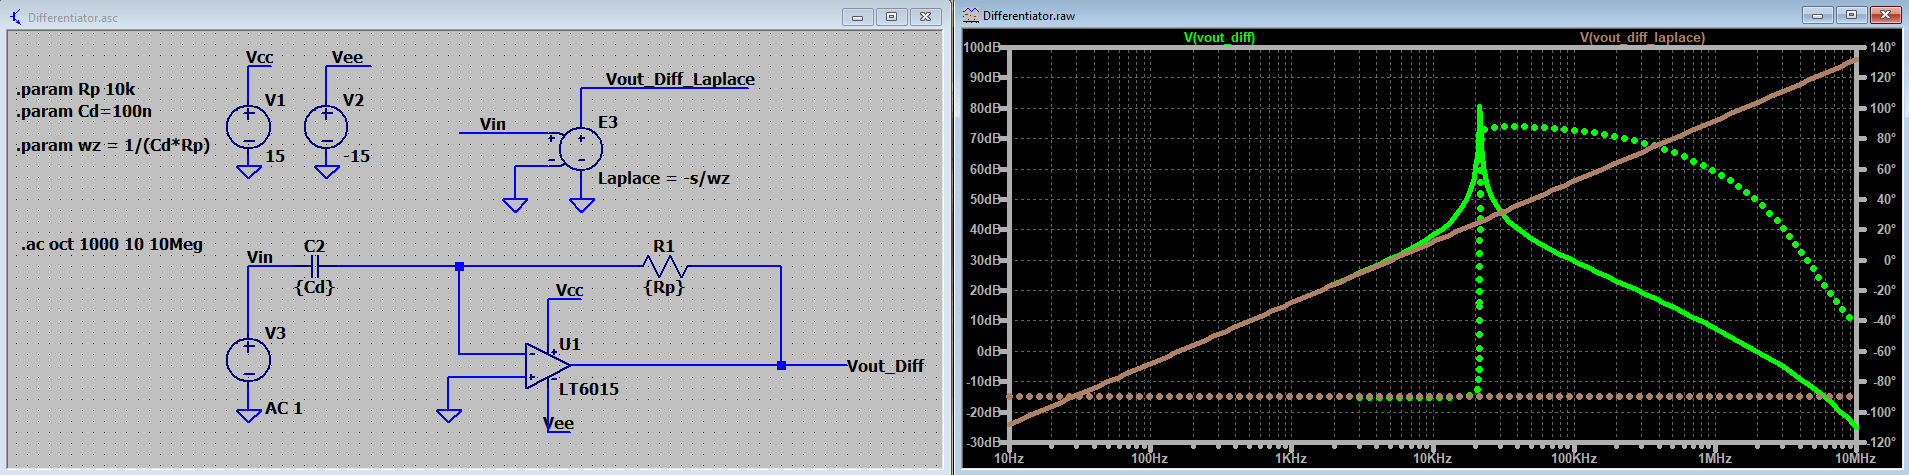The image size is (1909, 475).
Task: Maximize the Differentiator.raw plot window
Action: pos(1851,15)
